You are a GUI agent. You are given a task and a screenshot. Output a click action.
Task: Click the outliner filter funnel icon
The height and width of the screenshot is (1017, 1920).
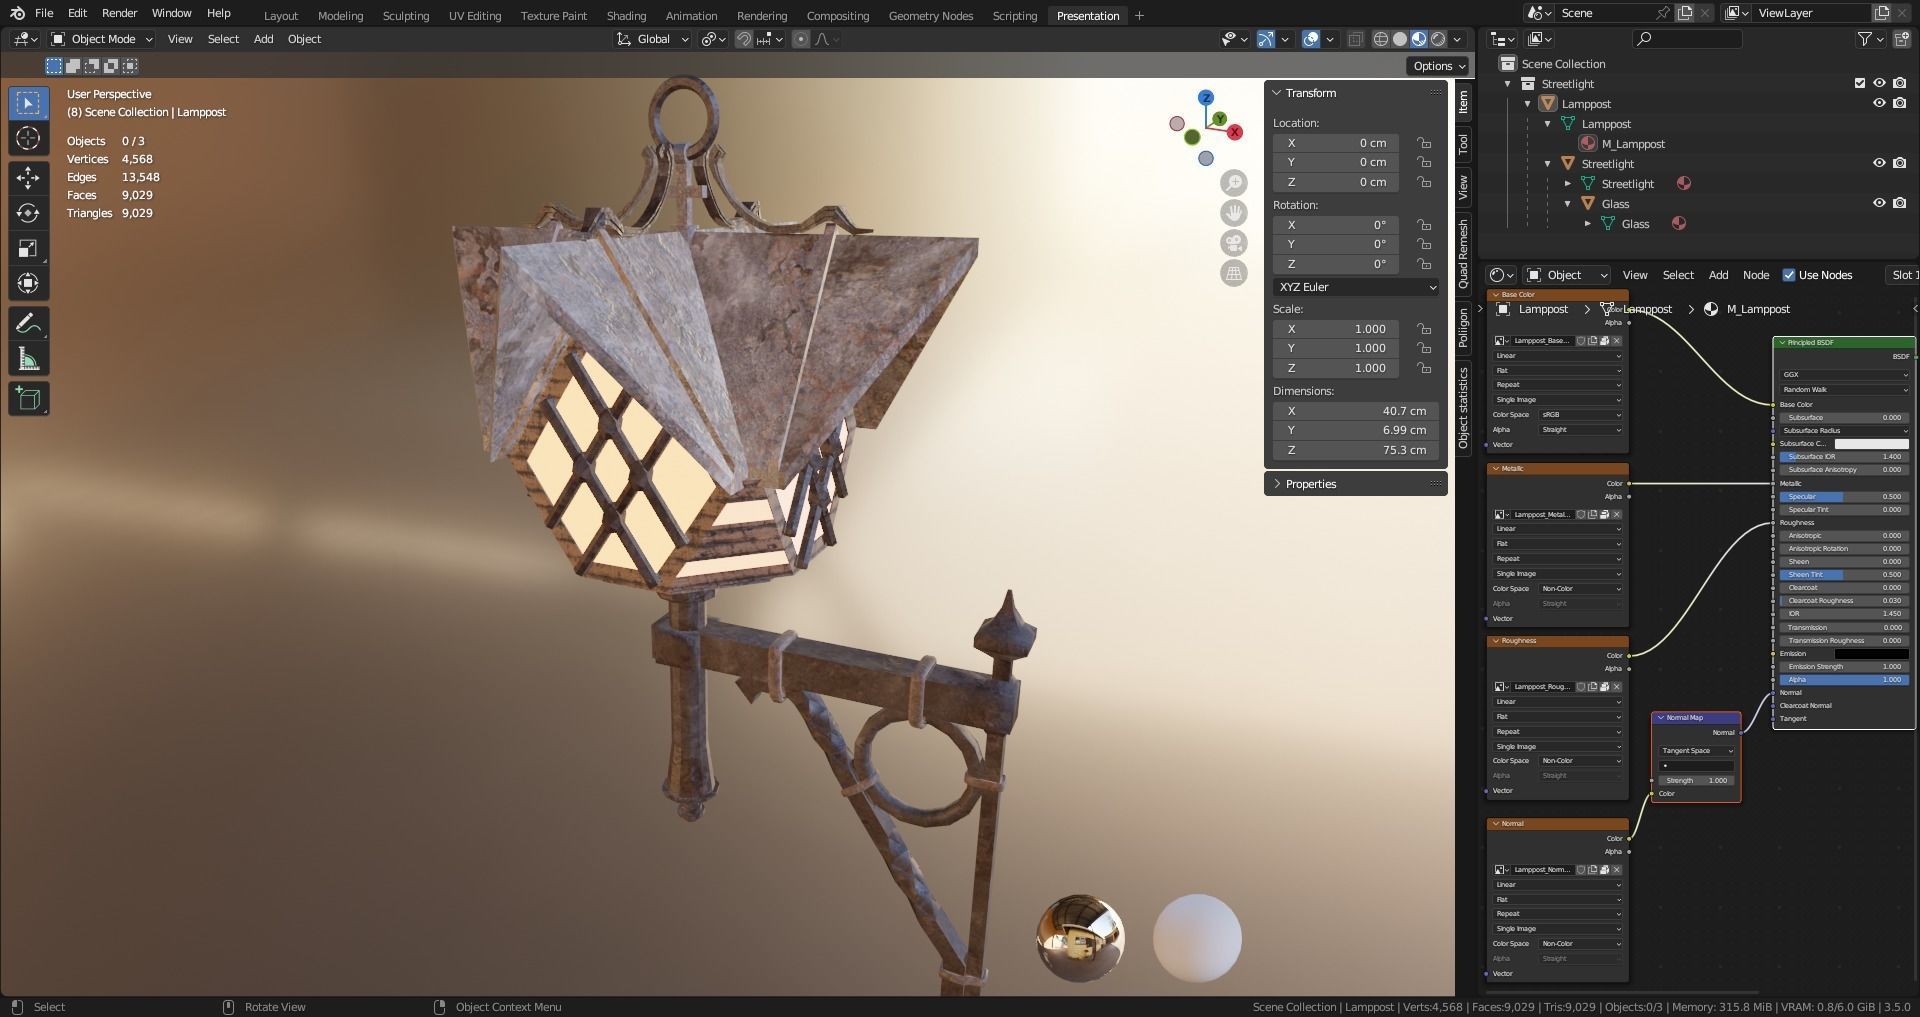[x=1865, y=39]
